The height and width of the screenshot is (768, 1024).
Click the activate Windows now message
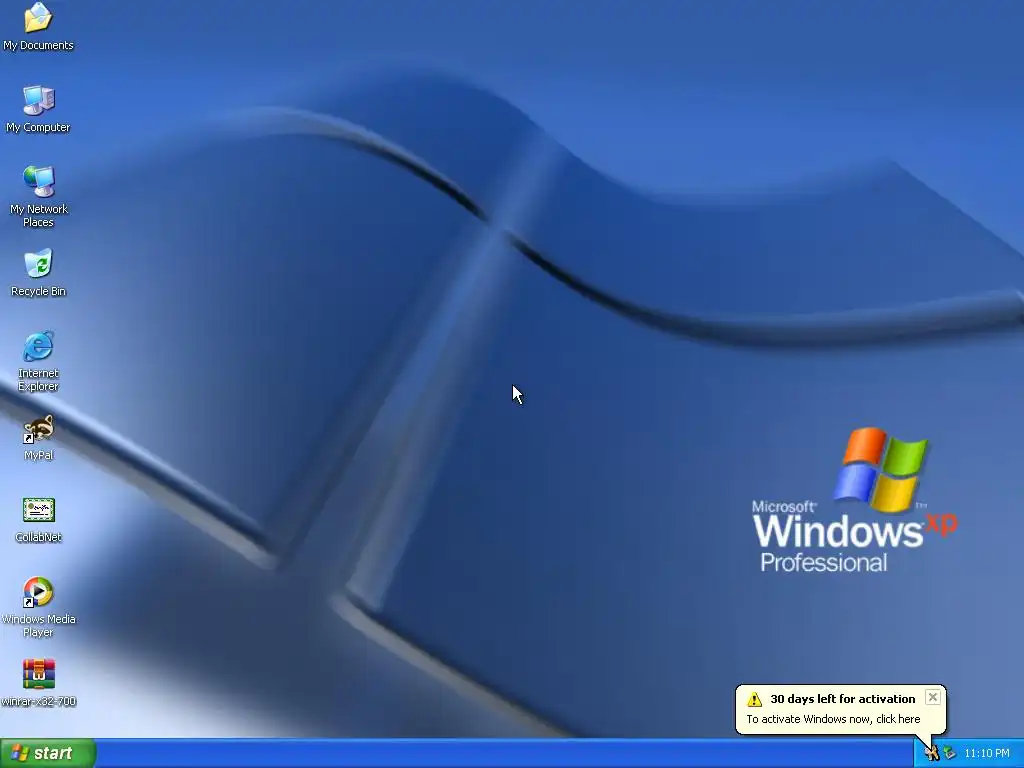[833, 719]
